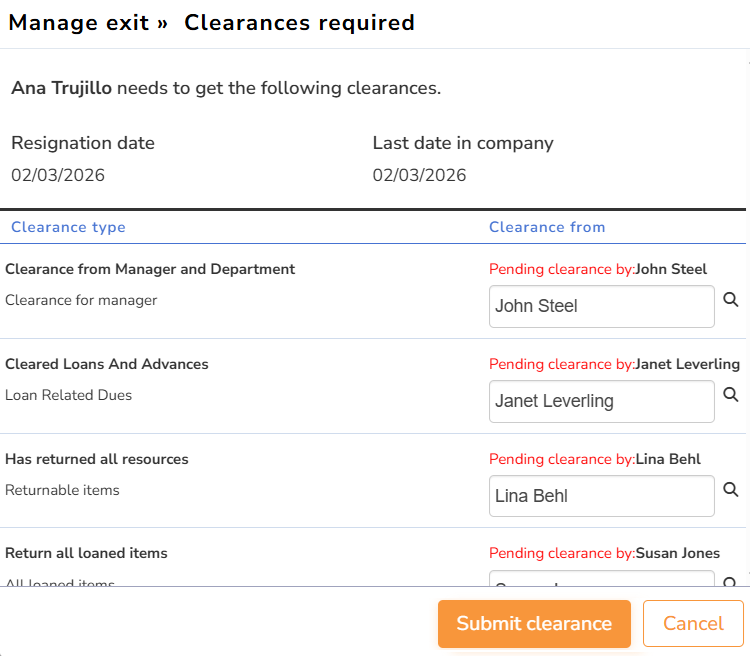Click the Last date in company value
This screenshot has height=656, width=750.
(419, 175)
